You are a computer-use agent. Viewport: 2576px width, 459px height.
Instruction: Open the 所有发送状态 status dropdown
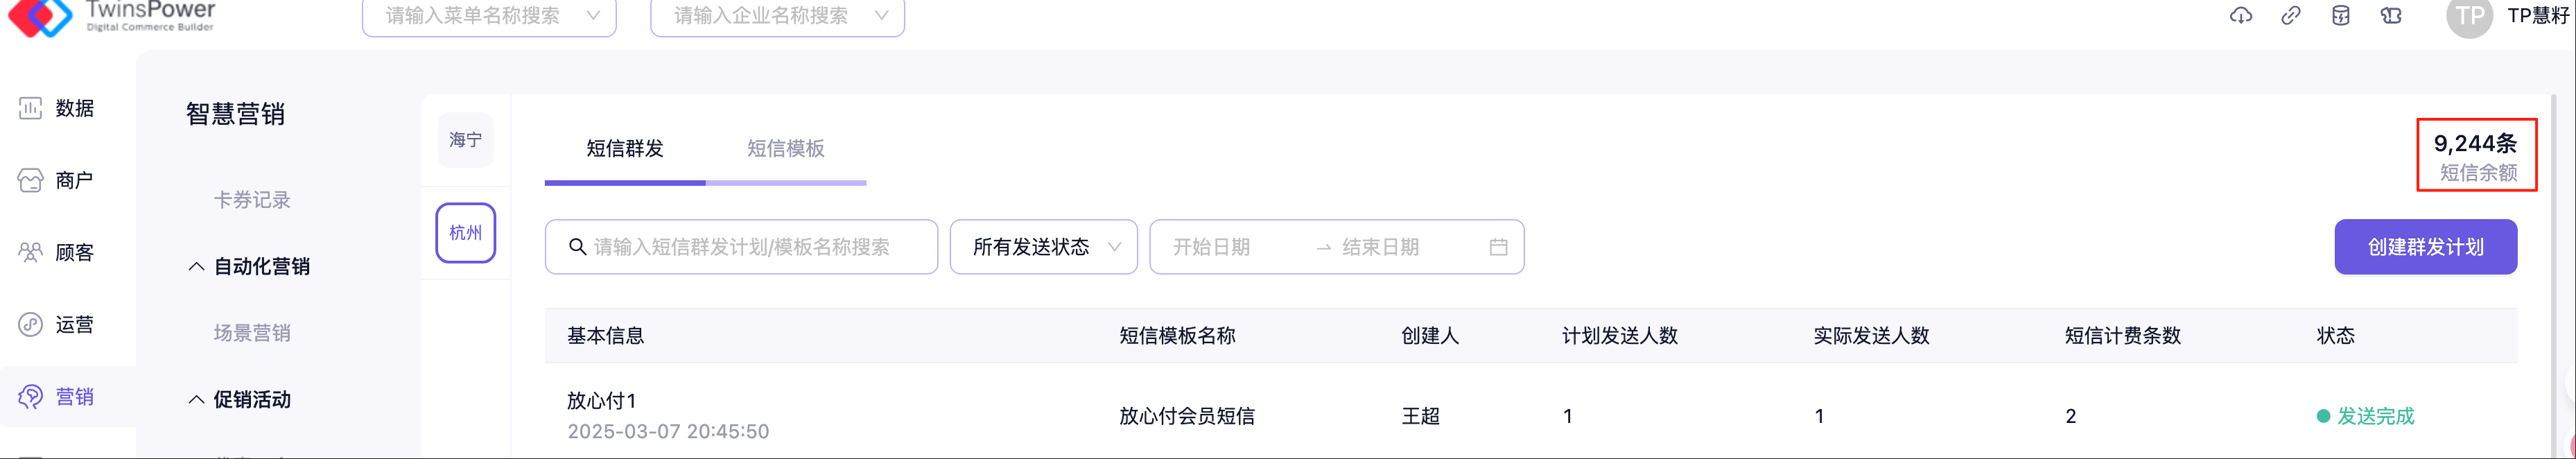(x=1043, y=247)
